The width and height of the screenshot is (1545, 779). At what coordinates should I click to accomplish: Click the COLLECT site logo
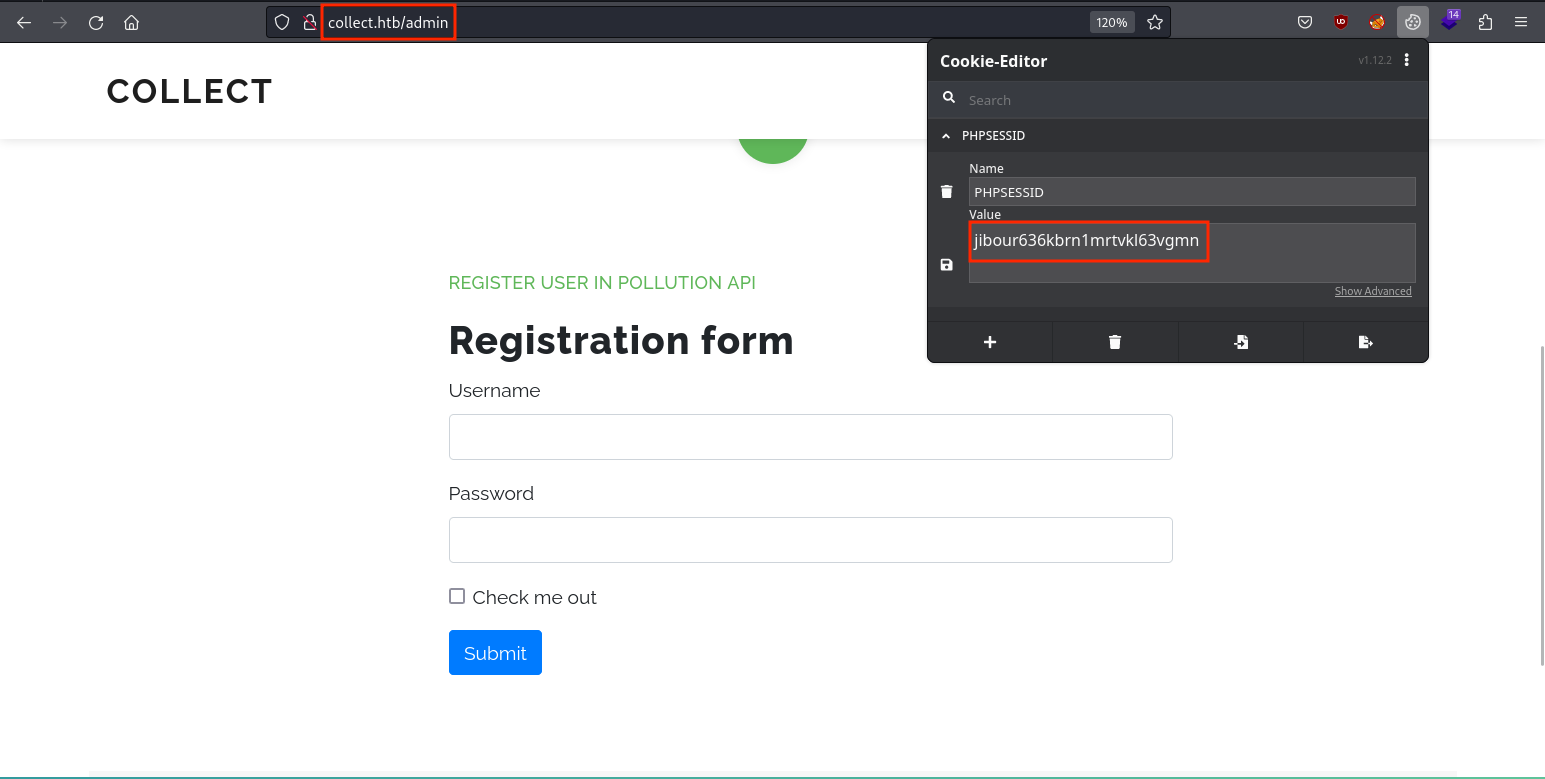coord(190,91)
